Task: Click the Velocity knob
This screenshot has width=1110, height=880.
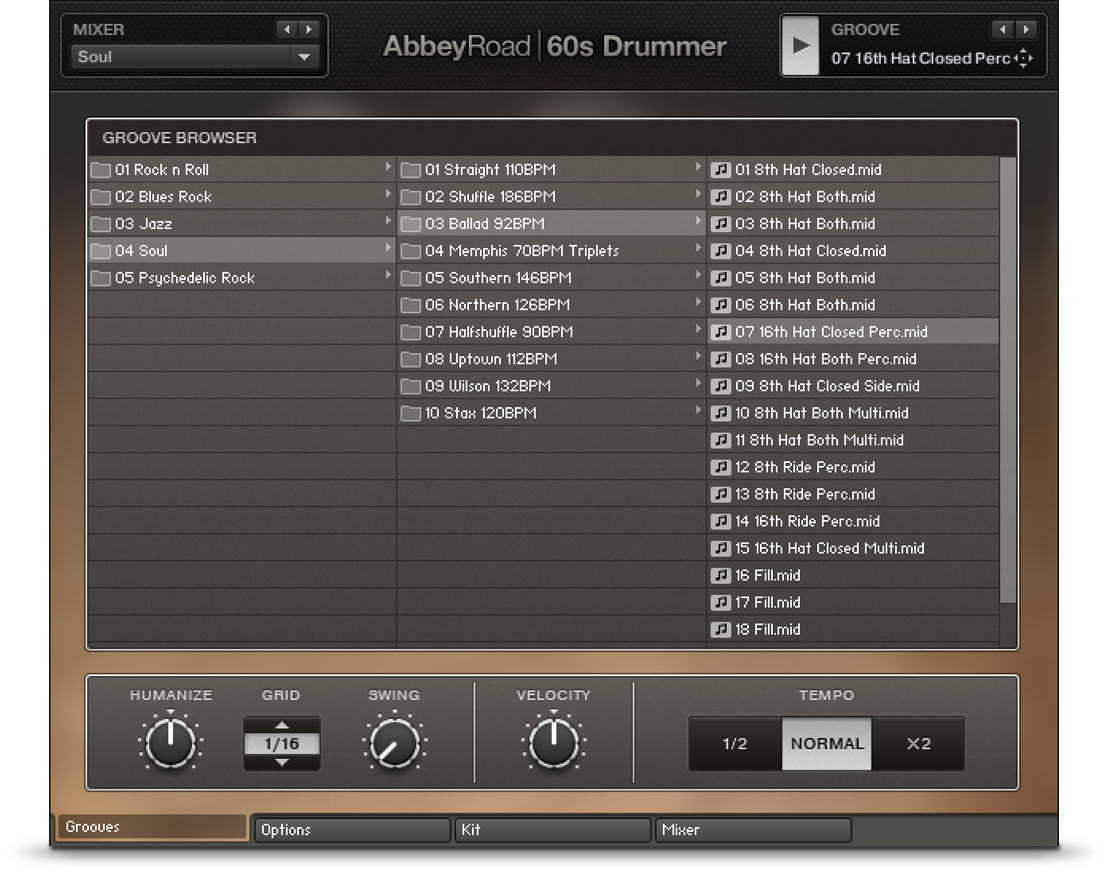Action: point(554,743)
